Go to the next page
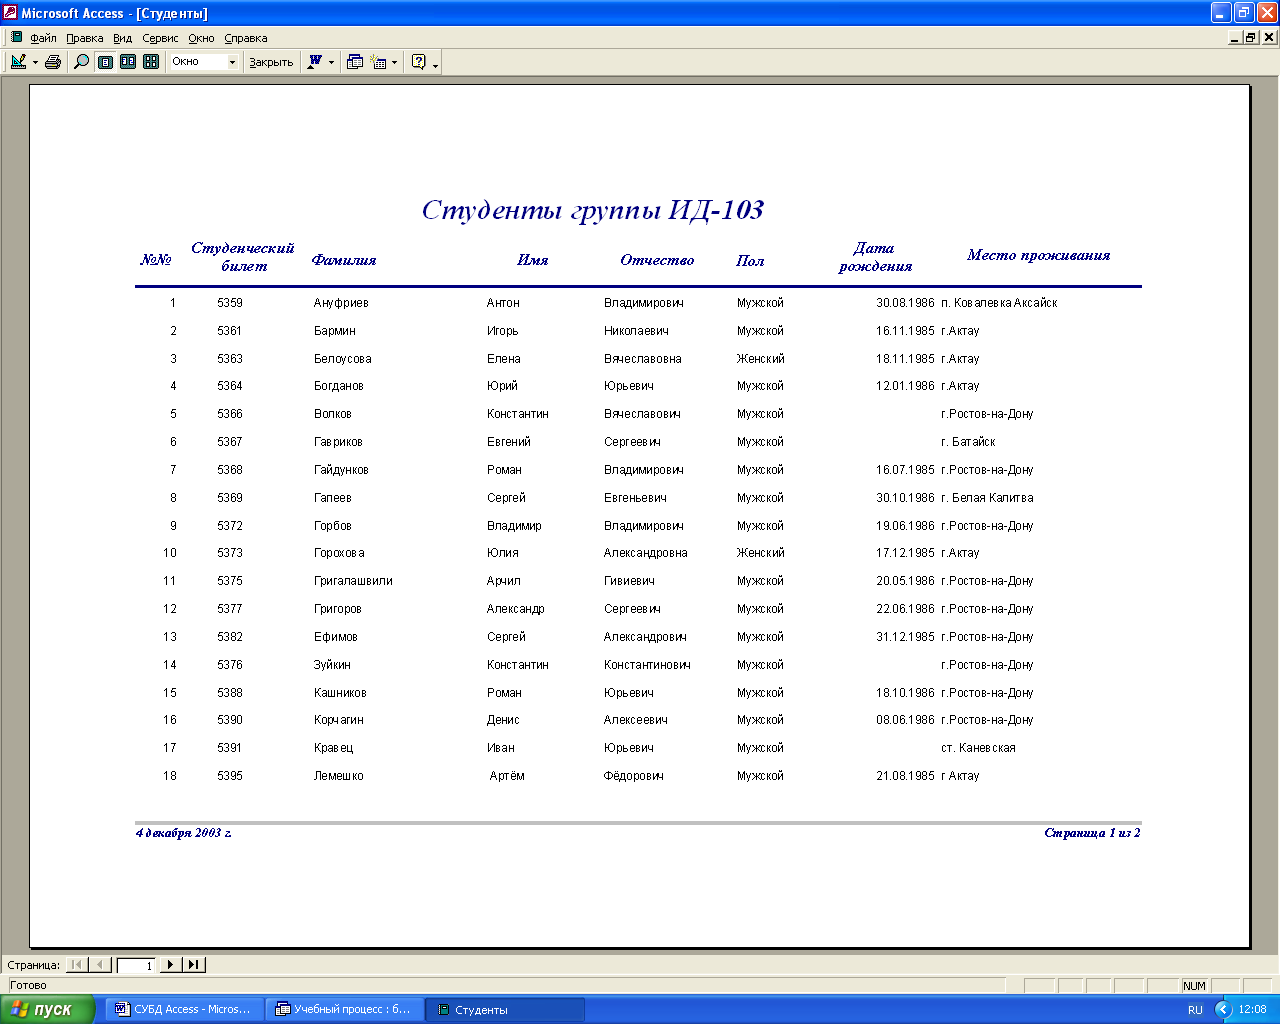This screenshot has height=1024, width=1280. [x=171, y=965]
